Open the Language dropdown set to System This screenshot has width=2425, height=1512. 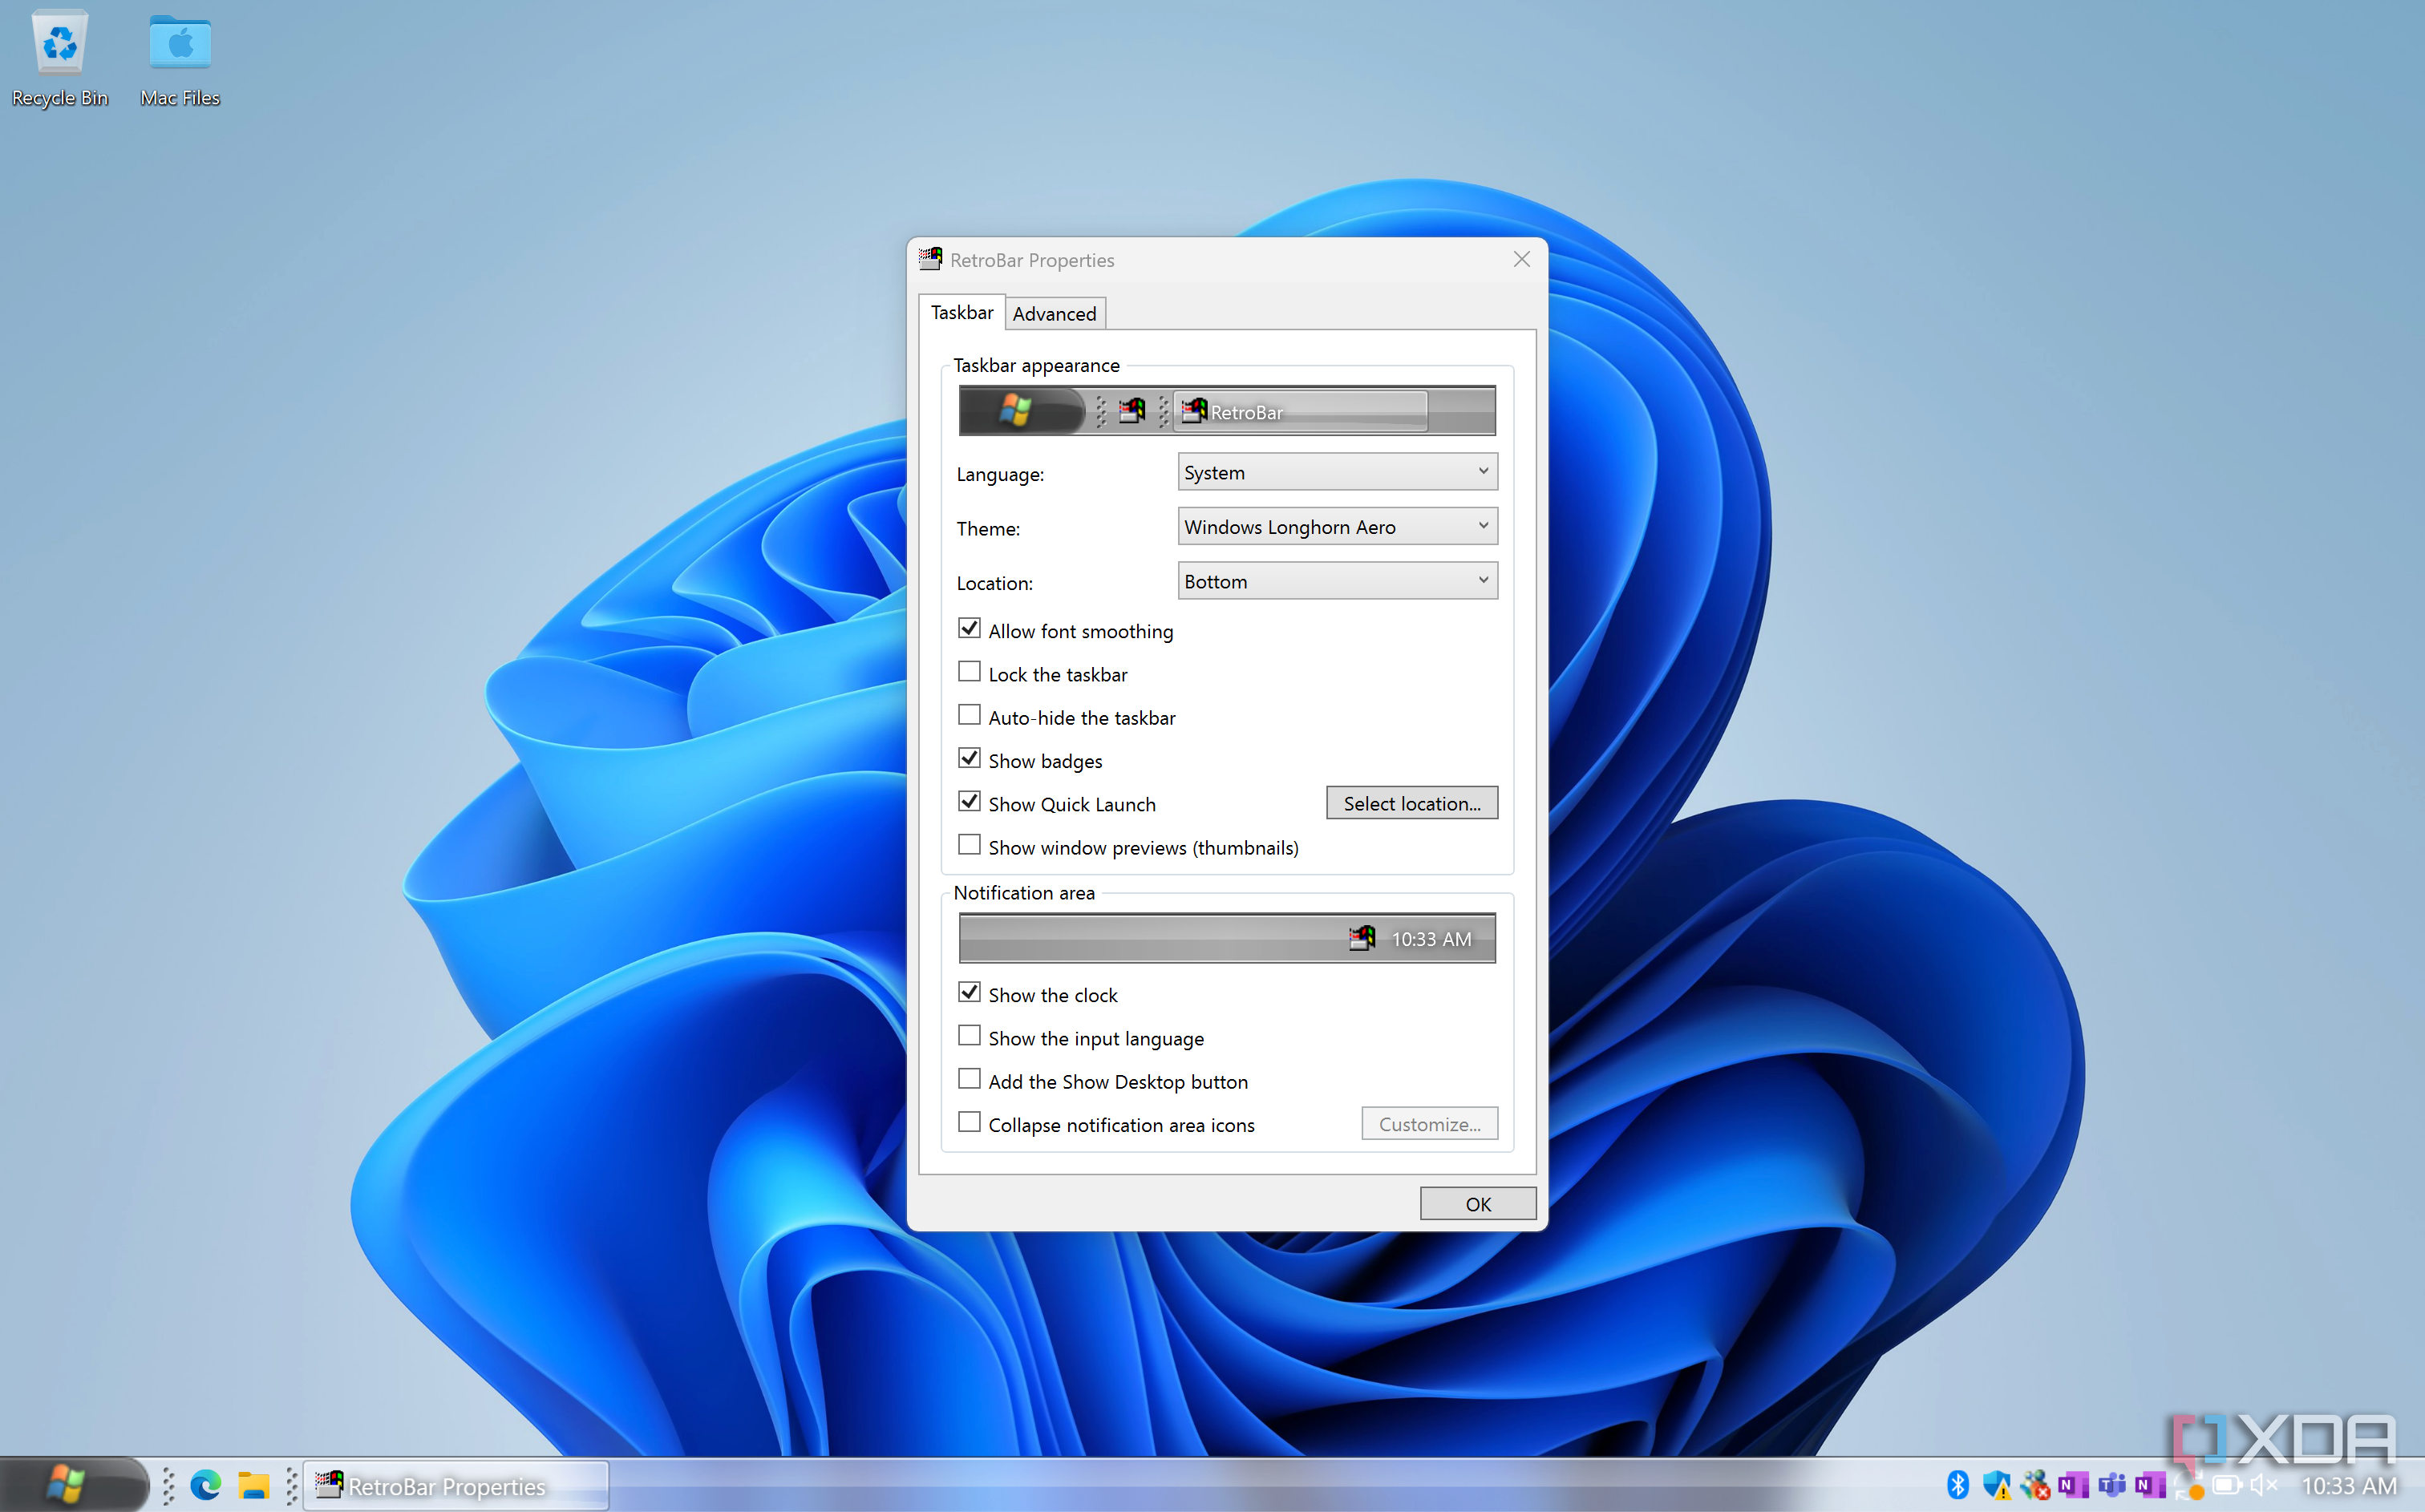[1337, 472]
